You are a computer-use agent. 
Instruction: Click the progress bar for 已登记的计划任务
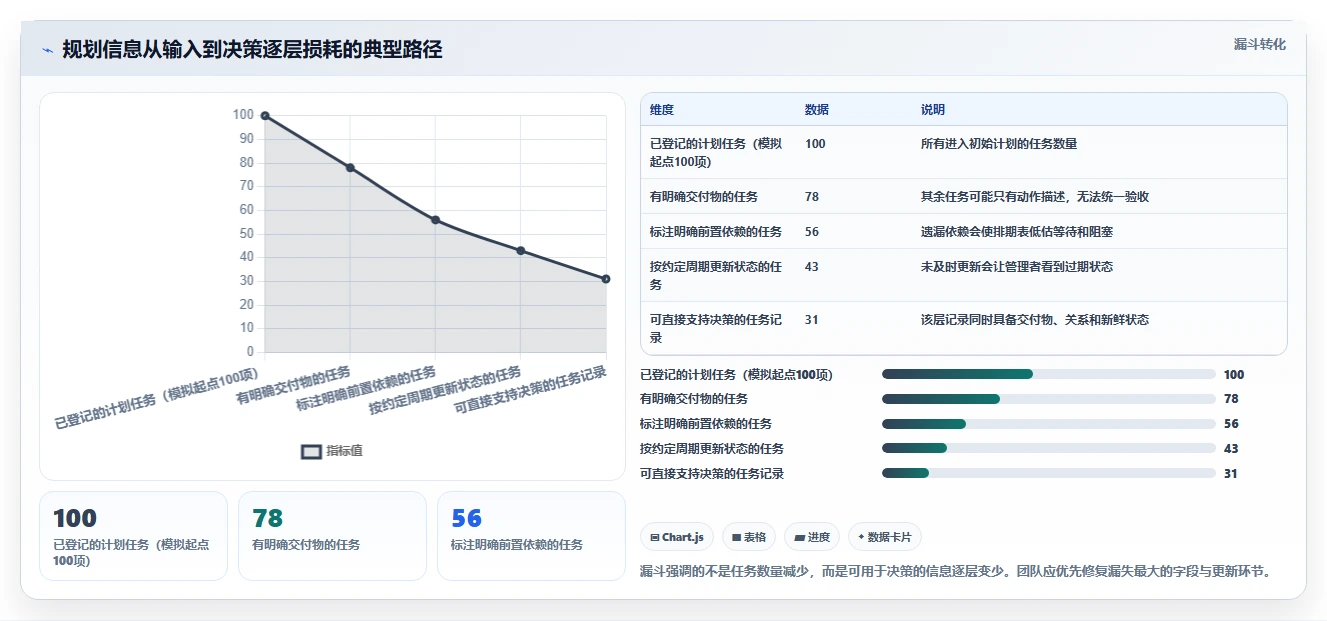(1049, 374)
